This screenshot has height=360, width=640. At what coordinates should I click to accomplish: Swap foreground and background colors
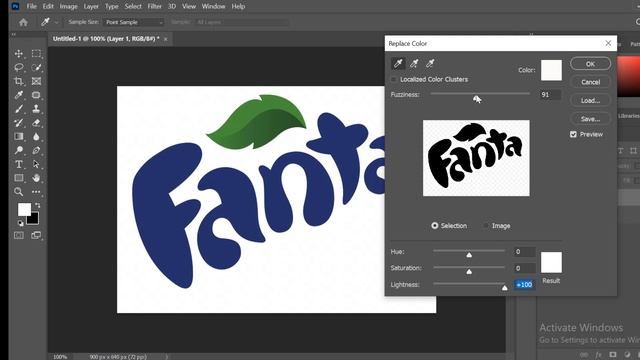(x=37, y=205)
